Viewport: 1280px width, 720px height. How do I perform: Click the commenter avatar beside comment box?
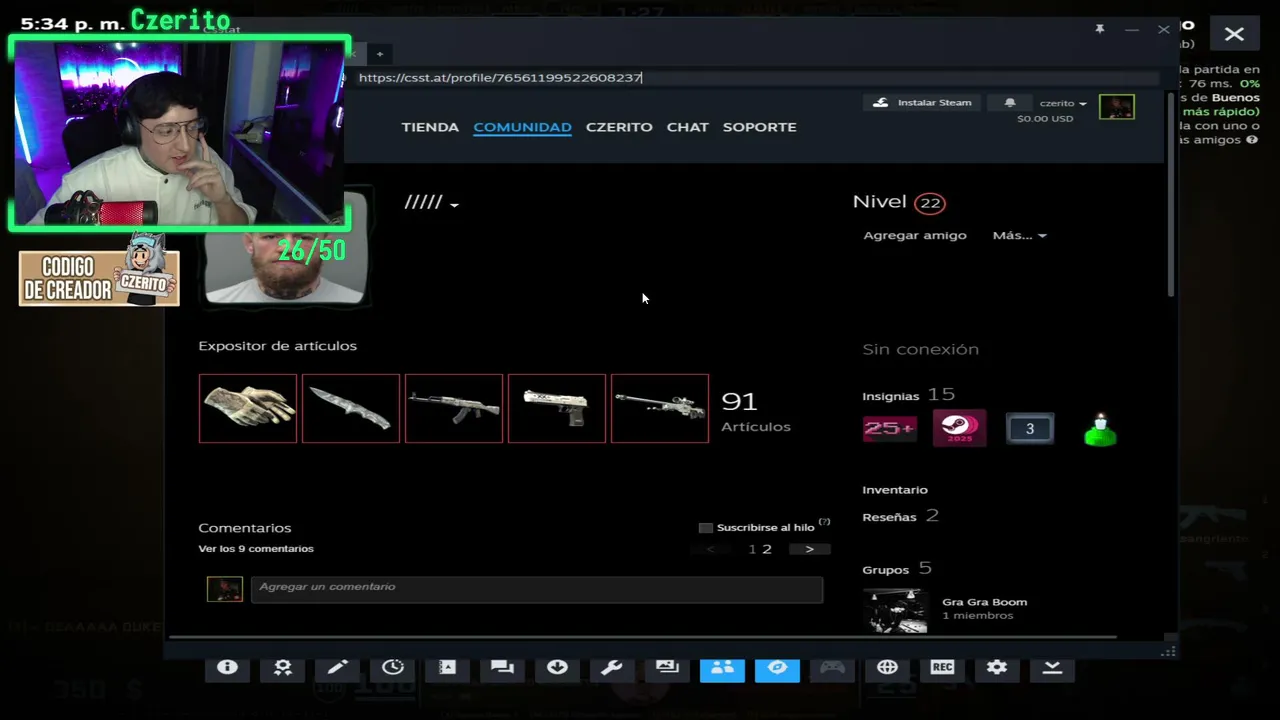click(x=225, y=589)
